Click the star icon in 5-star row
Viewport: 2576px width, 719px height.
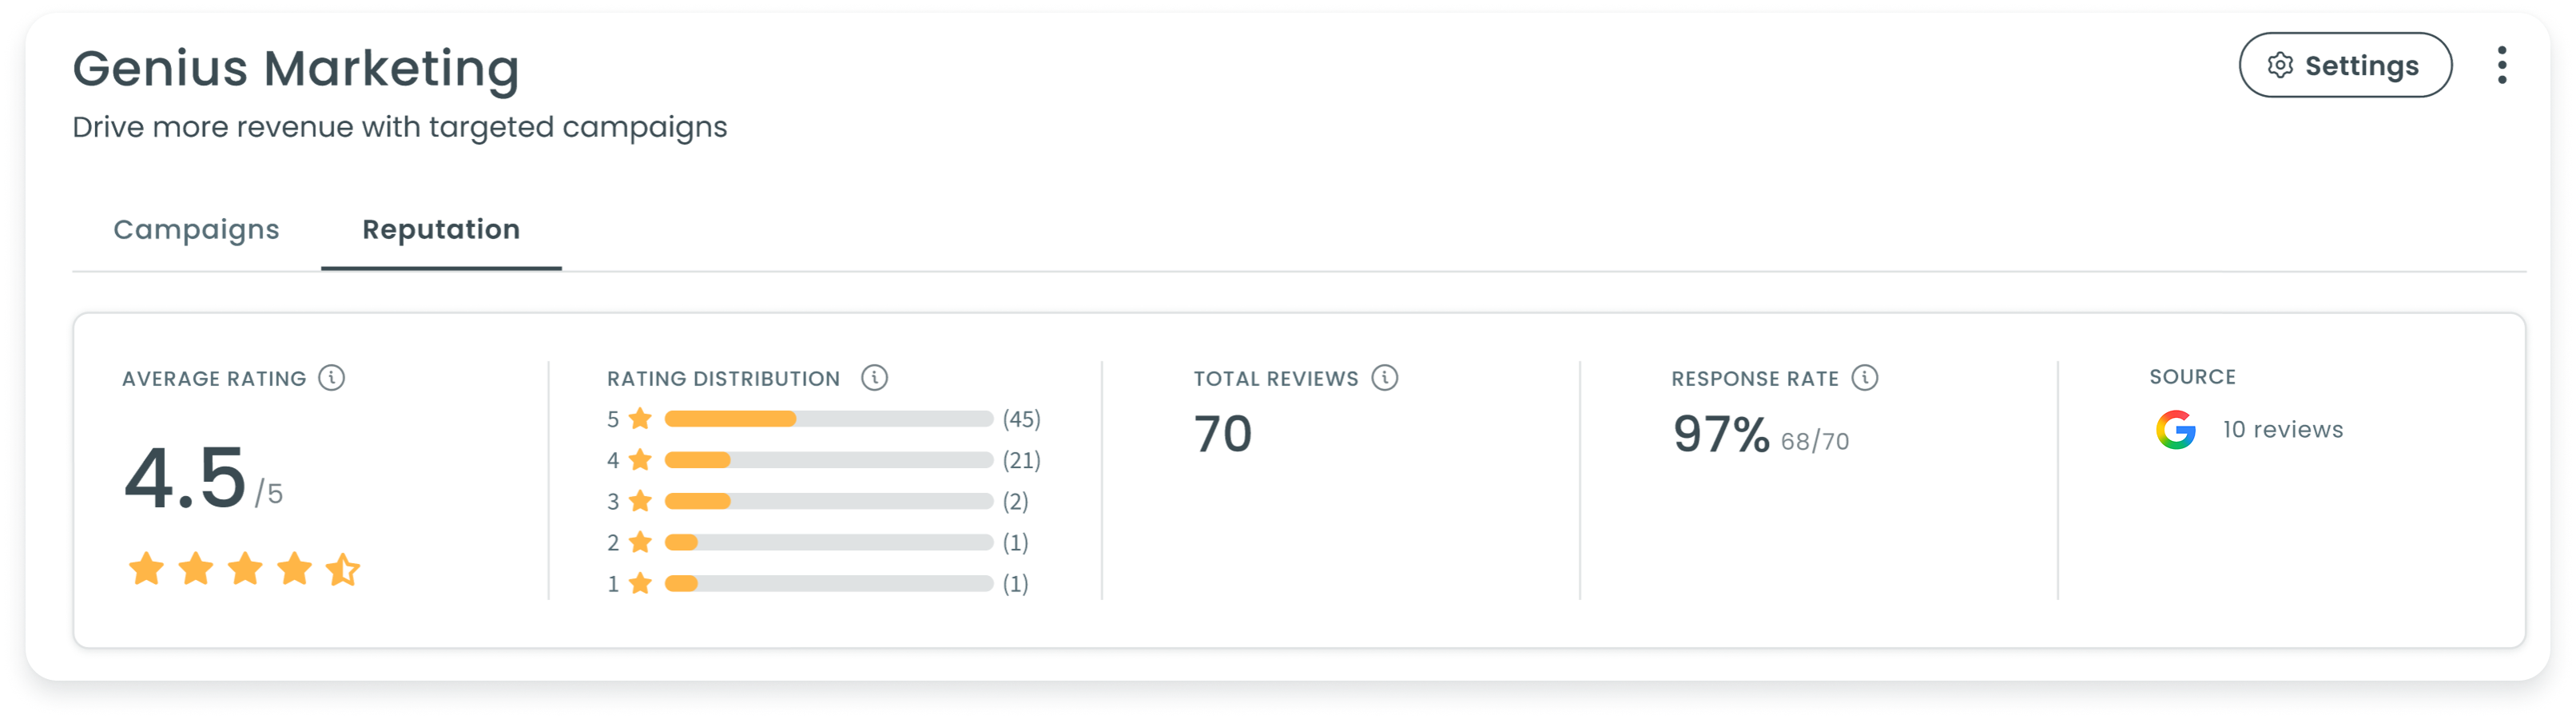click(x=641, y=418)
